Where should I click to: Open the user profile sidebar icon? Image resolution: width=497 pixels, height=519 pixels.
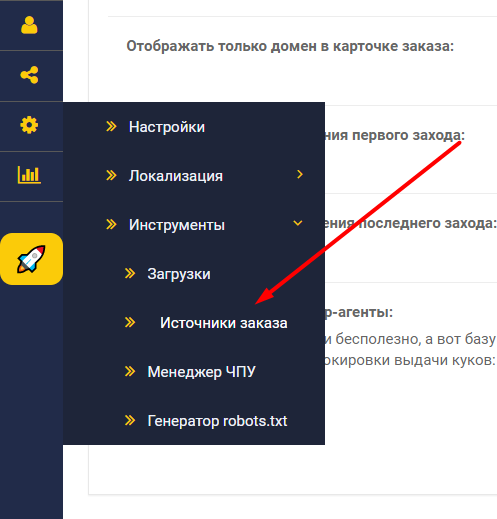[29, 25]
